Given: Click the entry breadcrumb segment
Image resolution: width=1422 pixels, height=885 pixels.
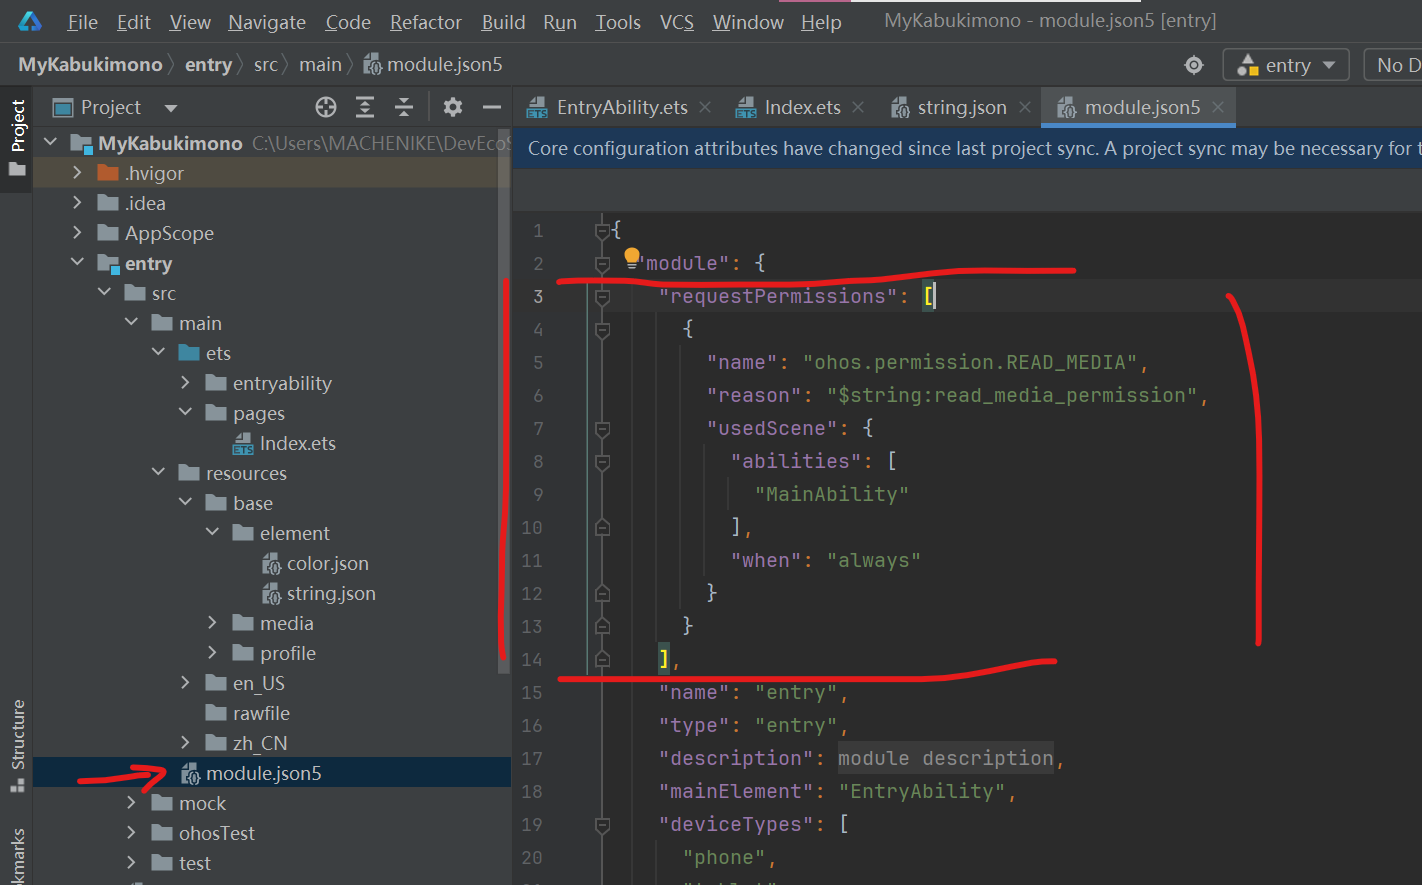Looking at the screenshot, I should click(x=208, y=65).
